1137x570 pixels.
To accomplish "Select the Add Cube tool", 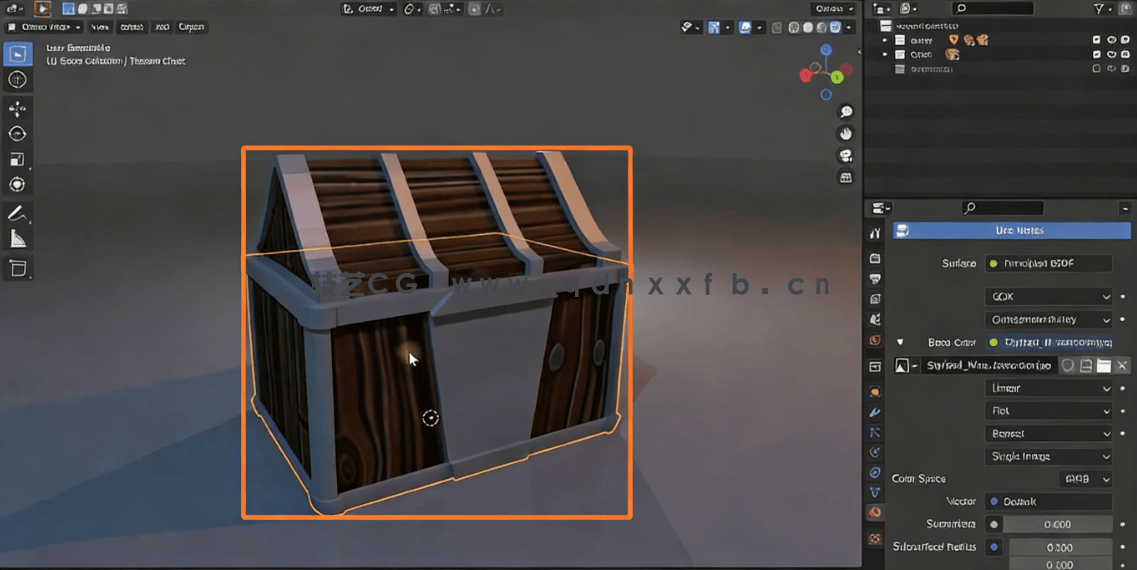I will click(18, 268).
